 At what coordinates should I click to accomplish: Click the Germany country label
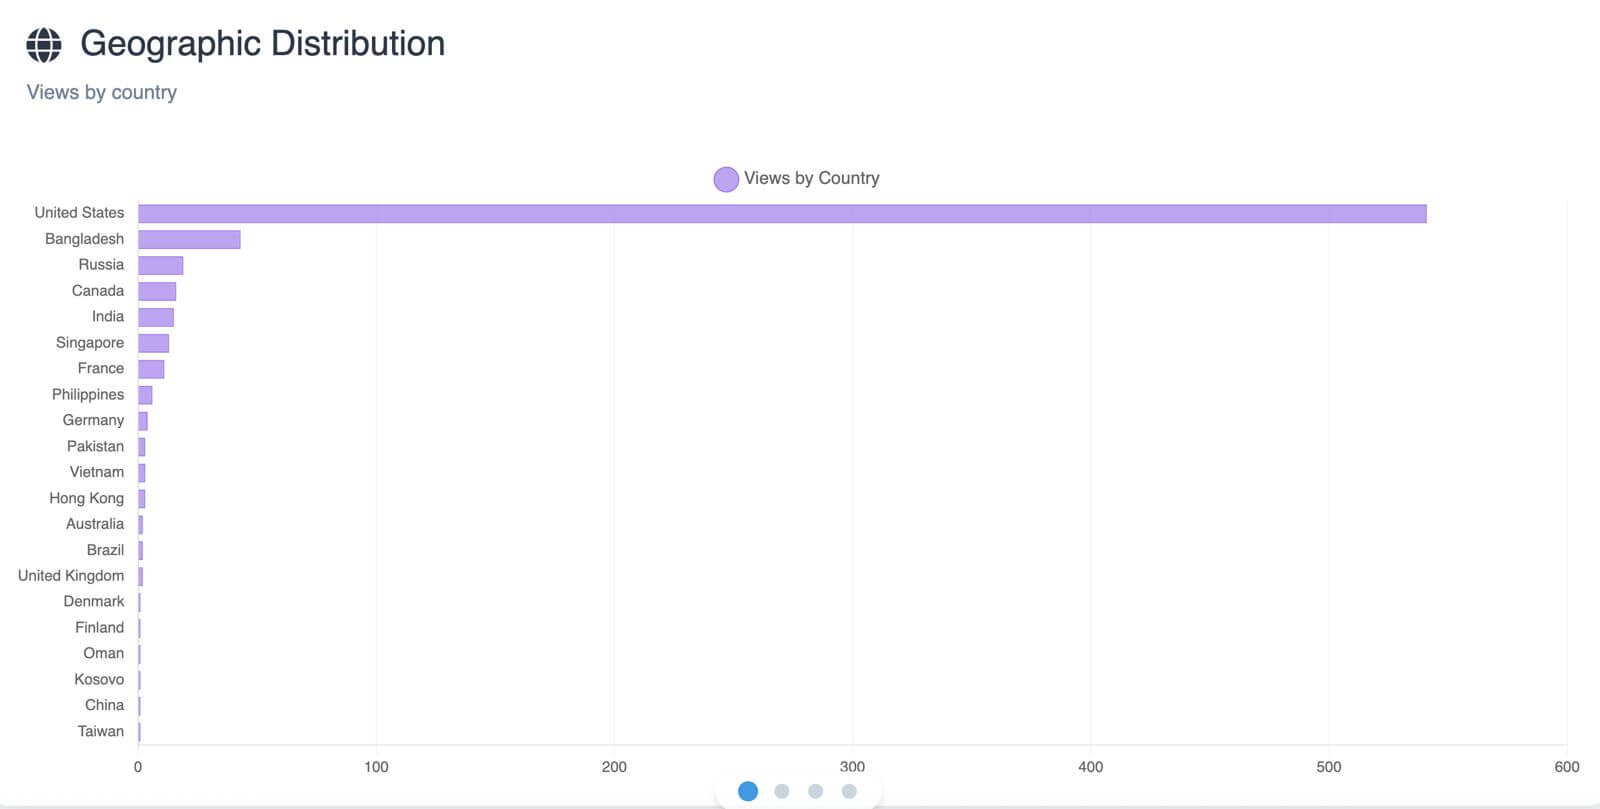(93, 420)
